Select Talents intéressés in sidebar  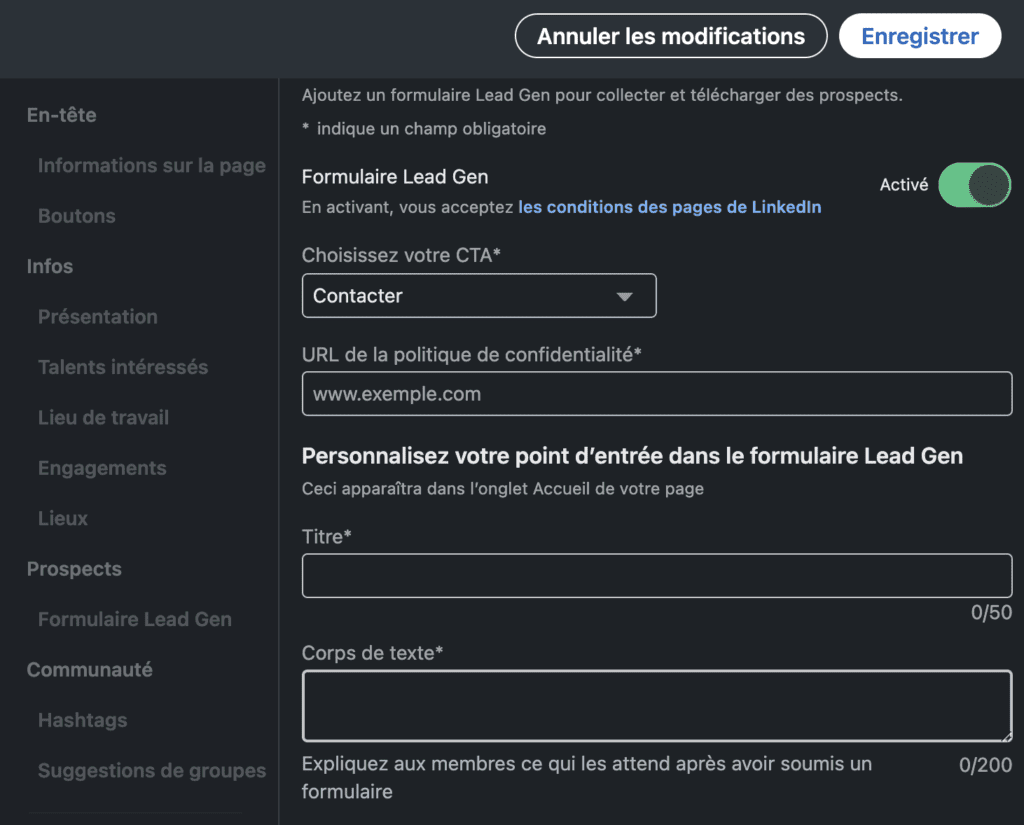(122, 367)
